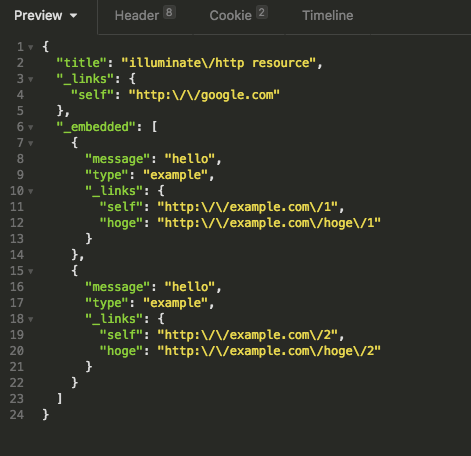
Task: Click the "_links" key on line 10
Action: (114, 191)
